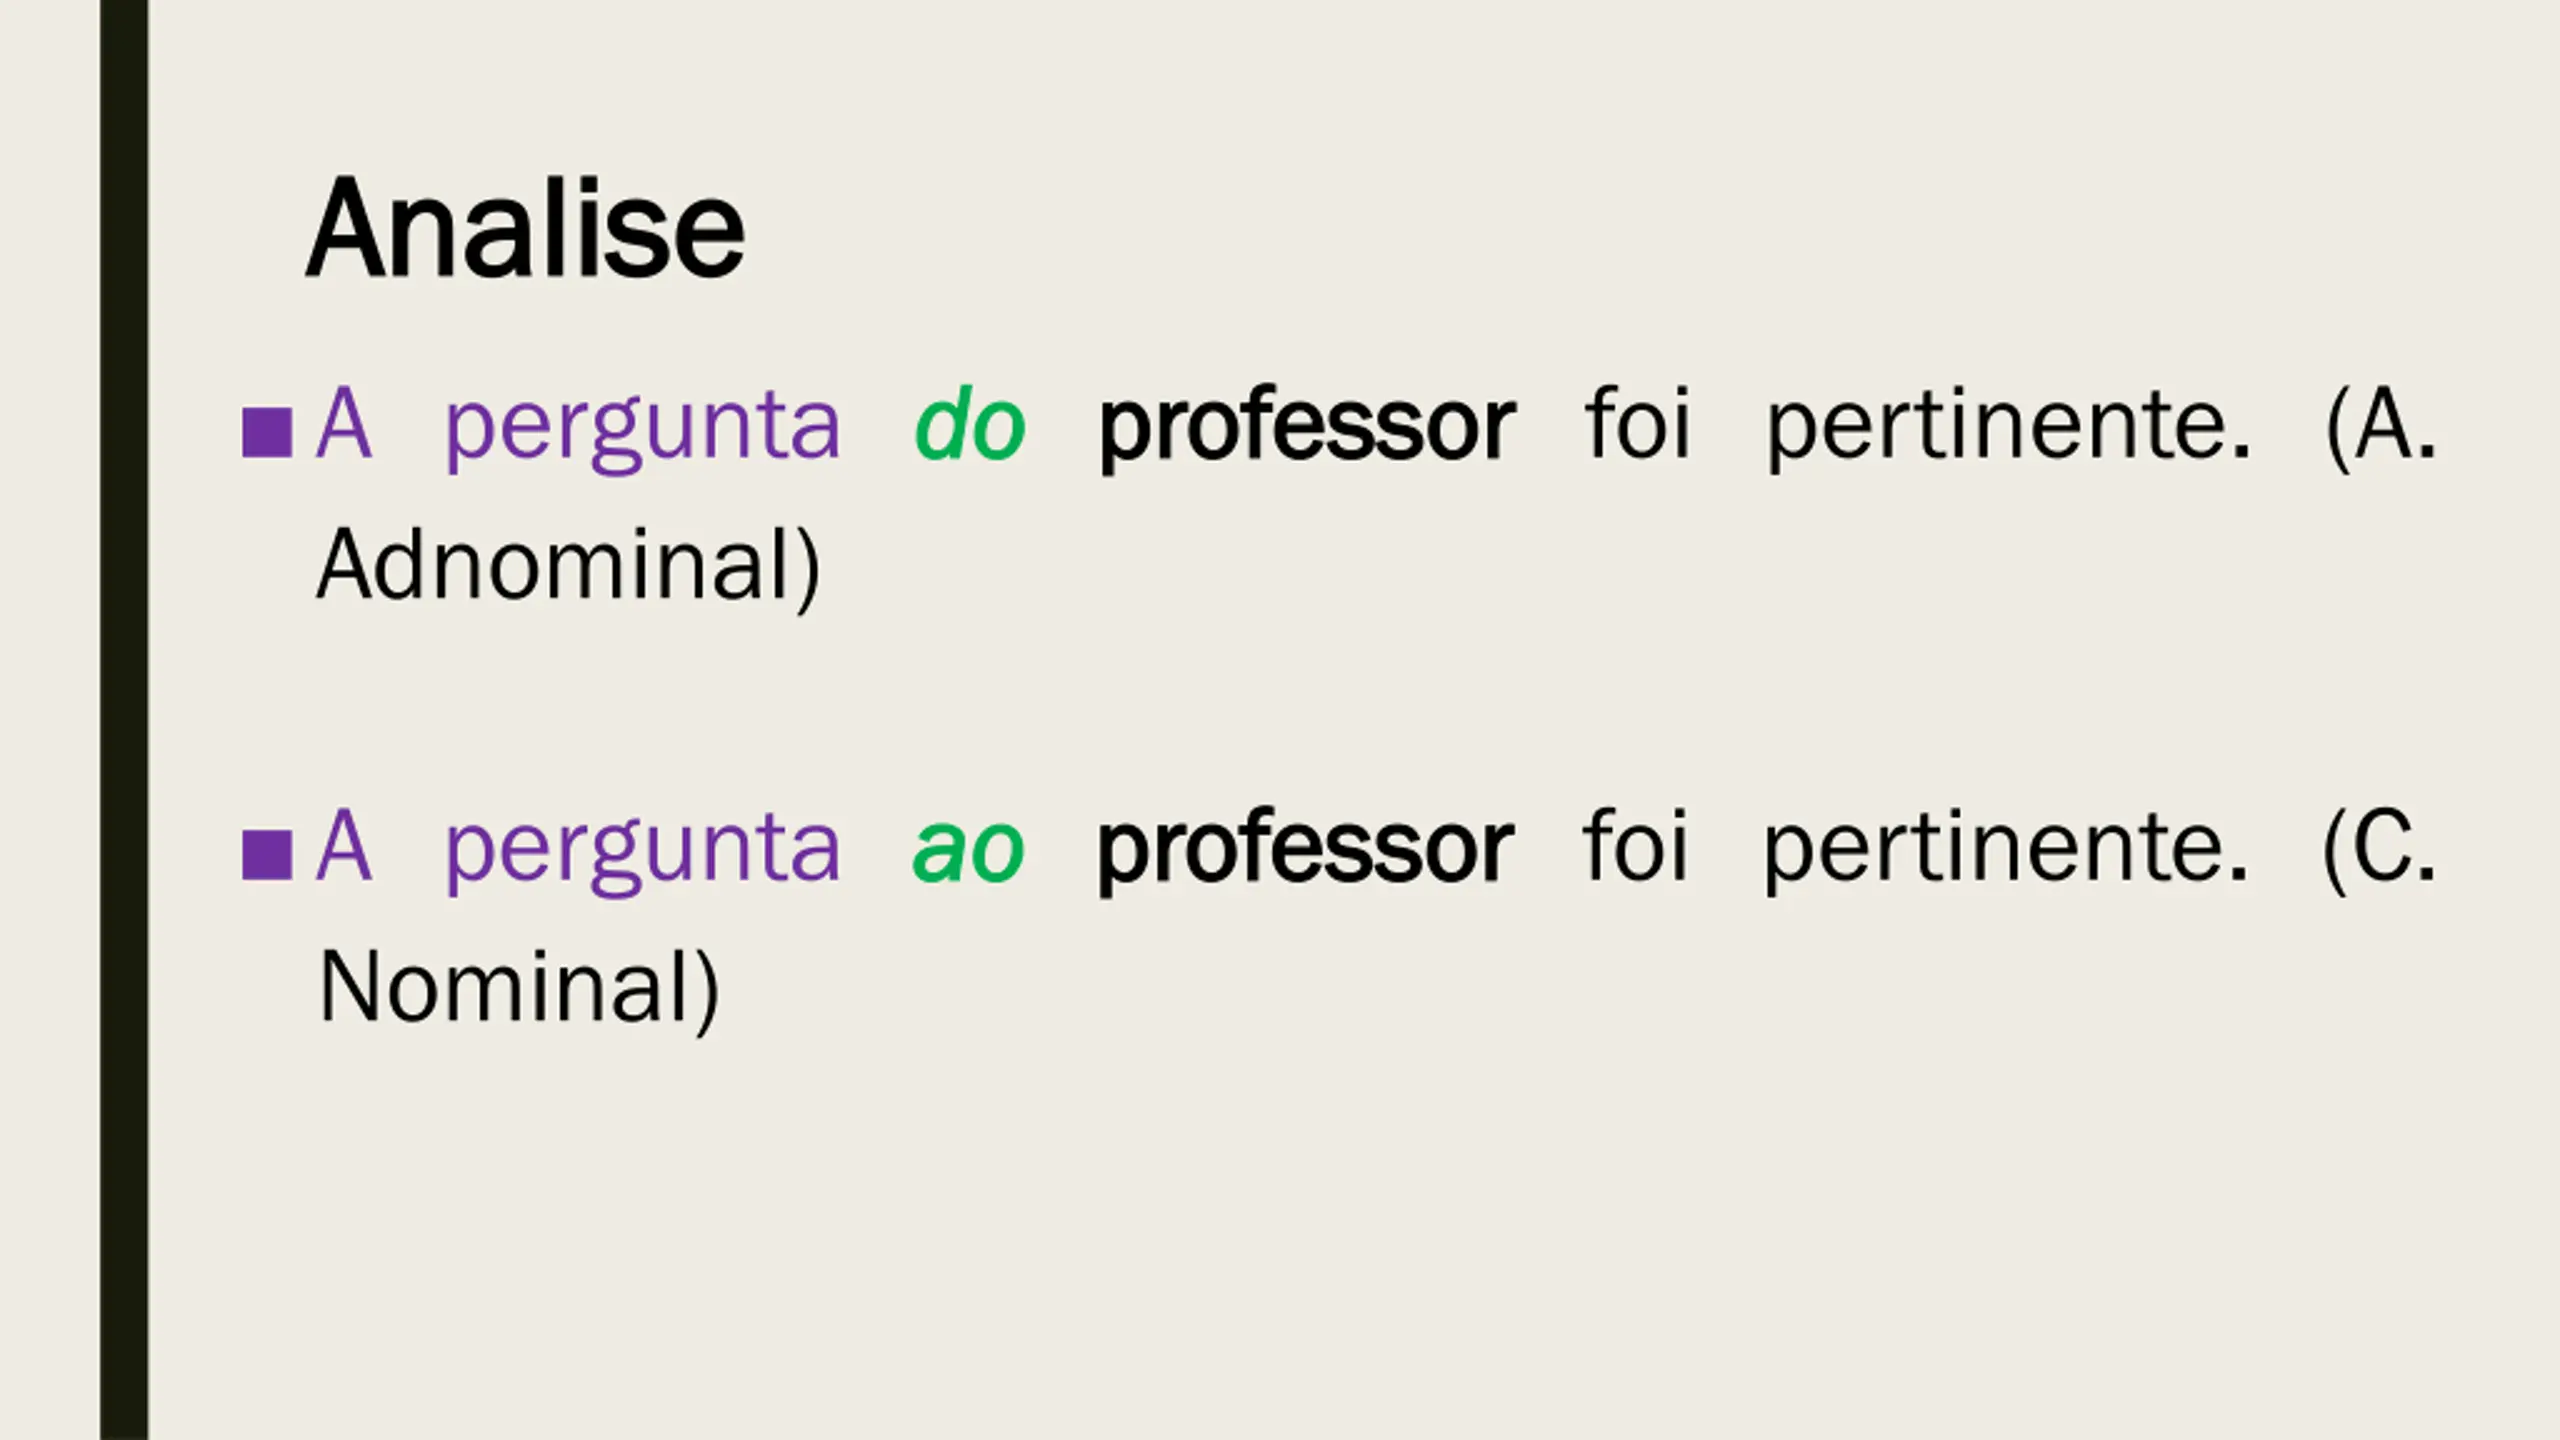Click purple 'pergunta' in first bullet
2560x1440 pixels.
642,430
